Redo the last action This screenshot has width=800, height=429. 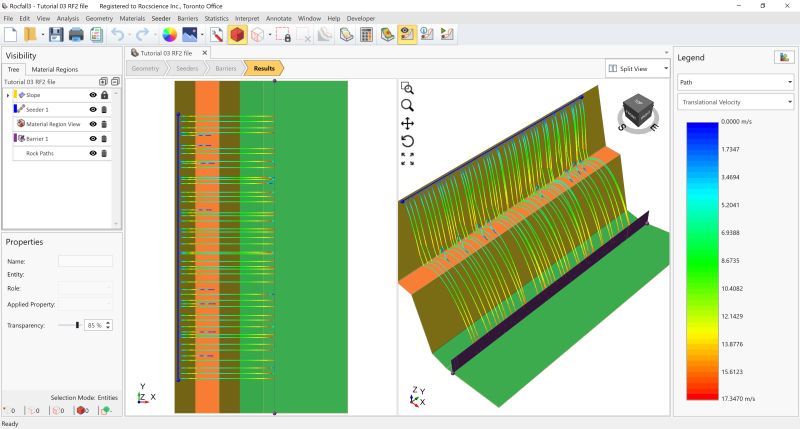tap(142, 35)
